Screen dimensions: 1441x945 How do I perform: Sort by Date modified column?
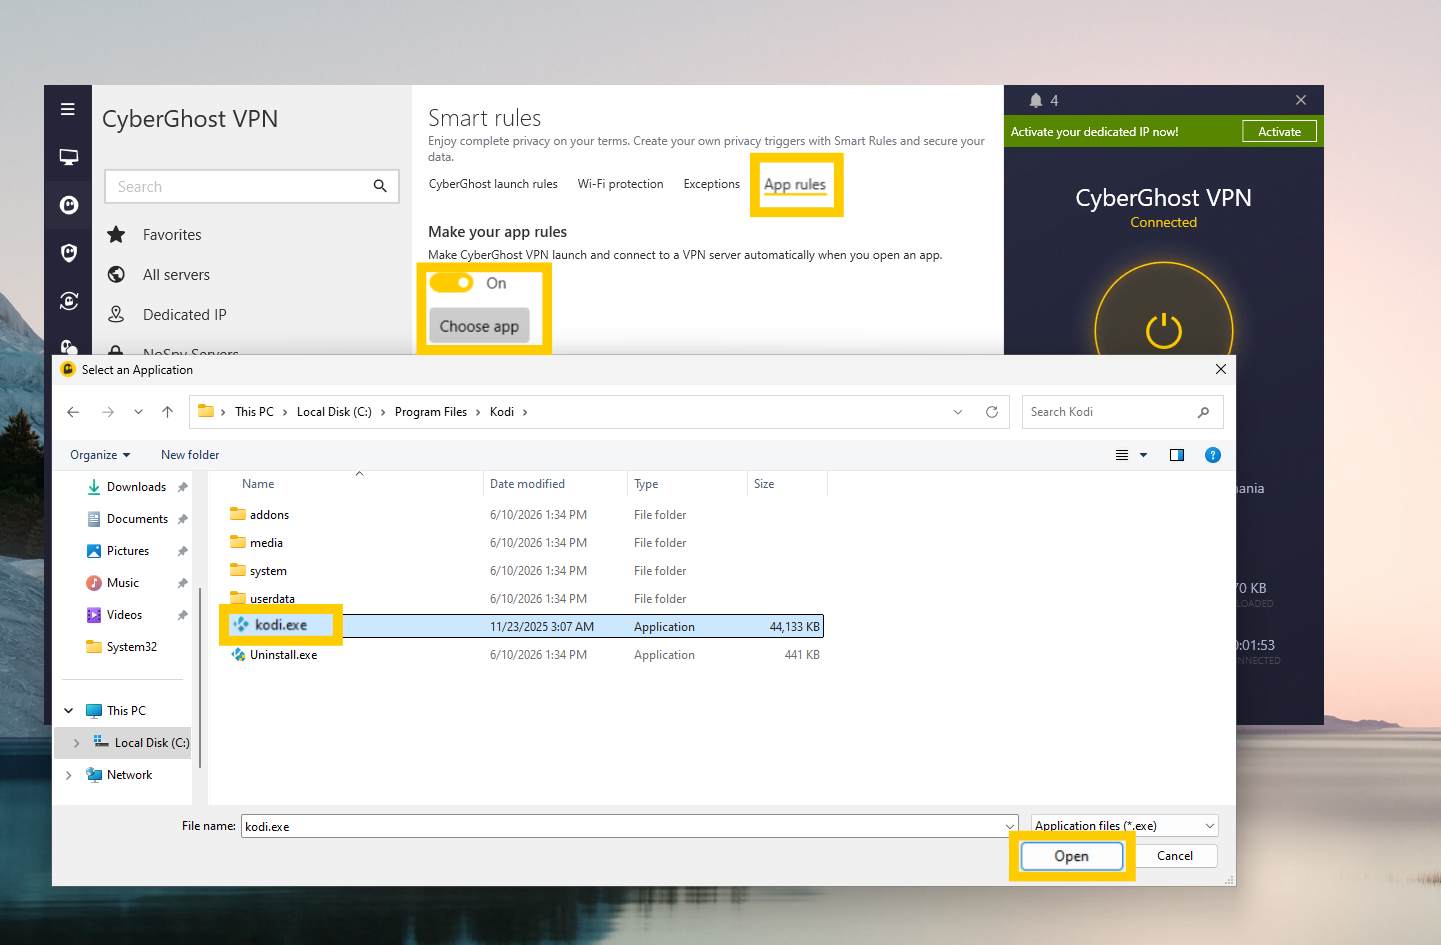click(x=527, y=484)
